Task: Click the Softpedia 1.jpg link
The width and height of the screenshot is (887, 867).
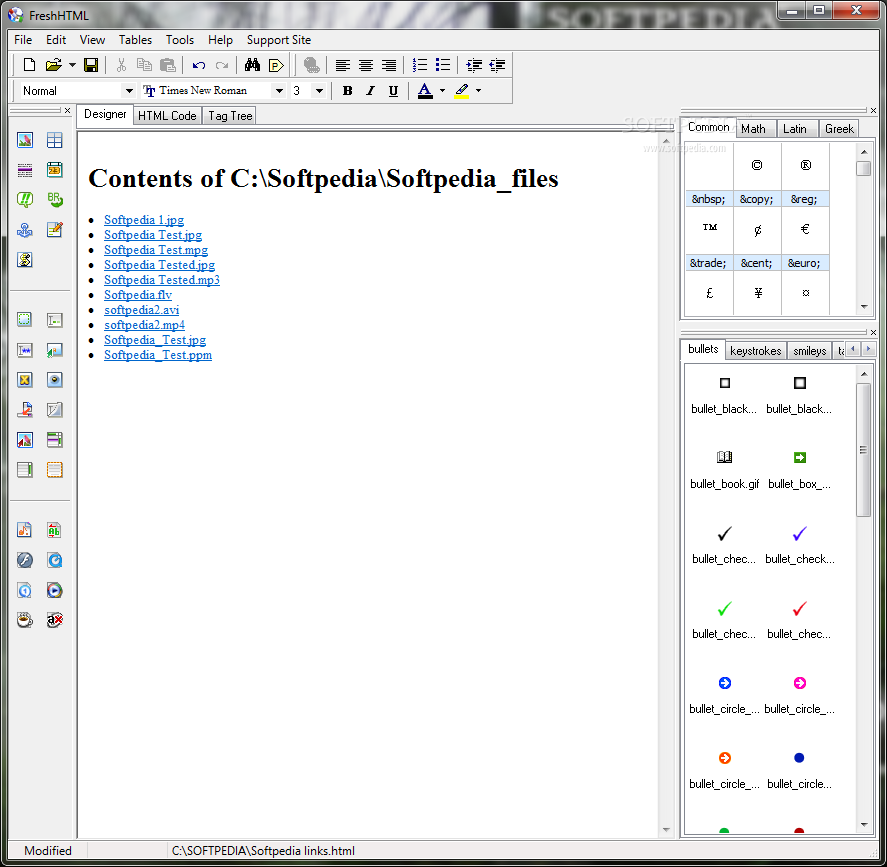Action: click(x=144, y=220)
